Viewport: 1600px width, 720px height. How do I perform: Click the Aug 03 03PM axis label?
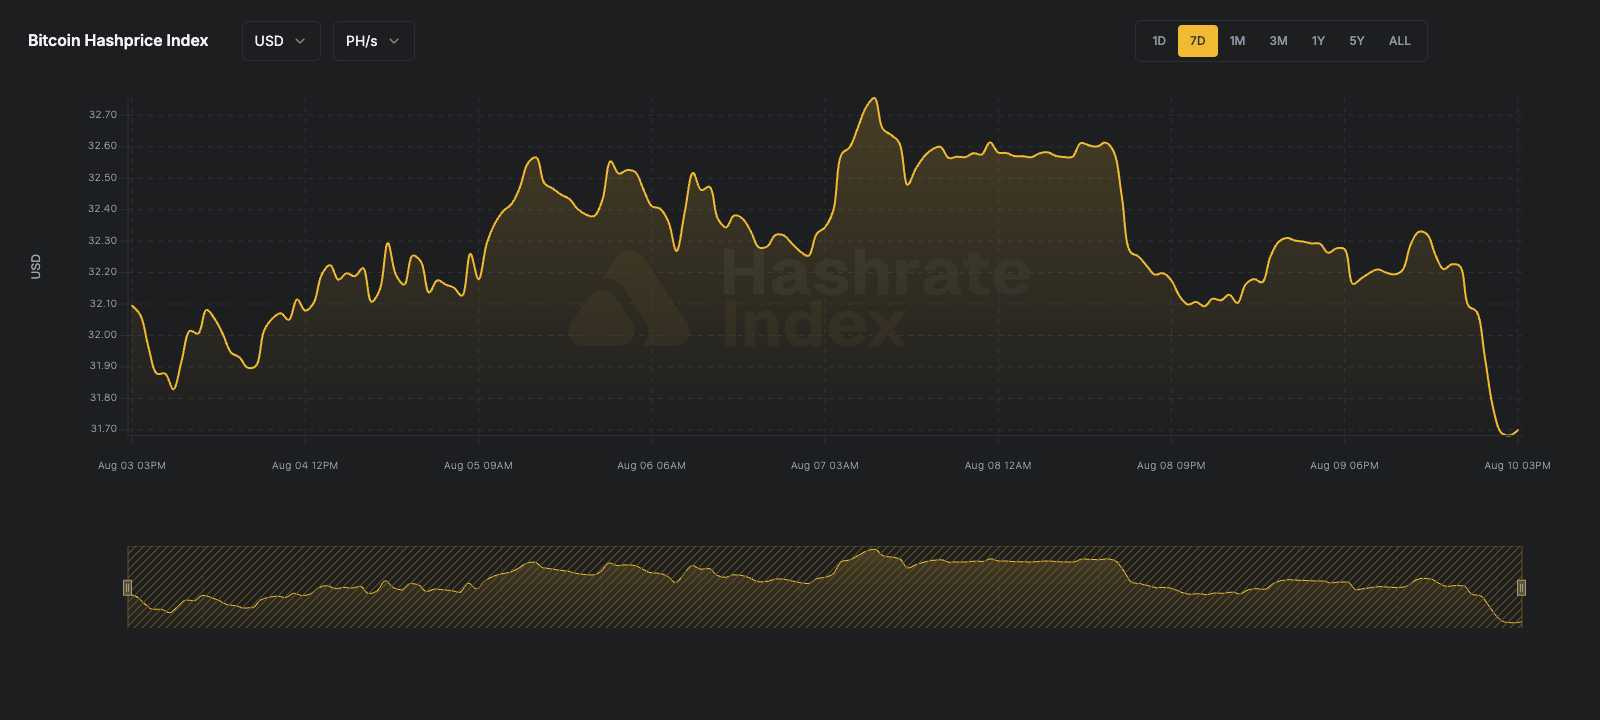132,466
